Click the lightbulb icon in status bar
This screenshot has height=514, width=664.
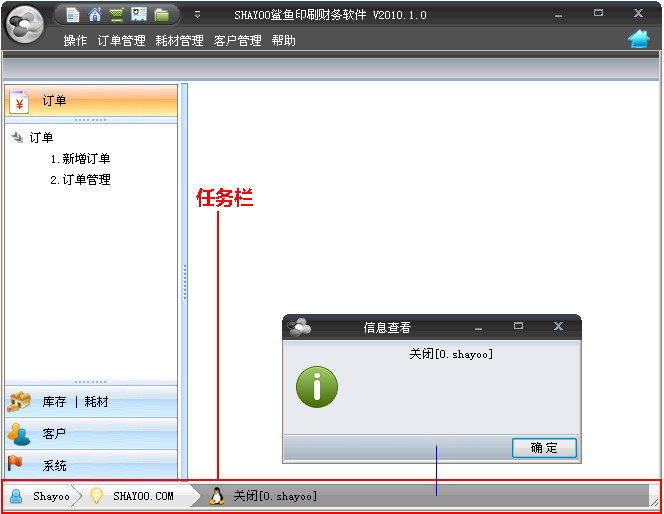(x=96, y=495)
